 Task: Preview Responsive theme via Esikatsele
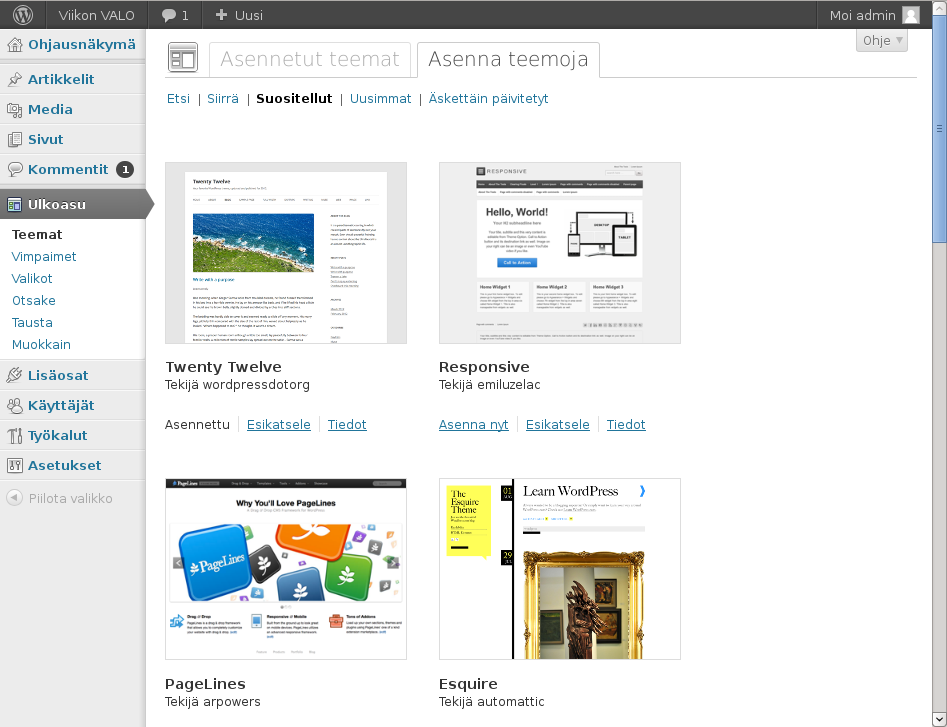coord(557,424)
